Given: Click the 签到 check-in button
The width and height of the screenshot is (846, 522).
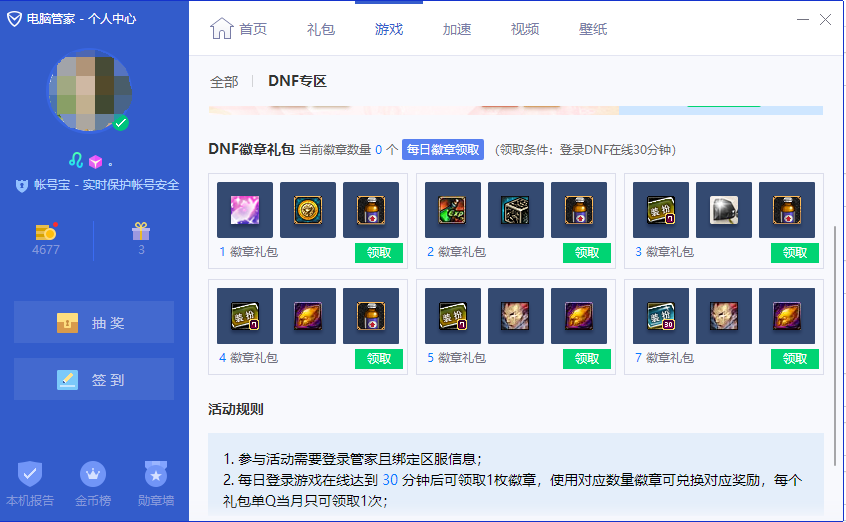Looking at the screenshot, I should (x=94, y=379).
